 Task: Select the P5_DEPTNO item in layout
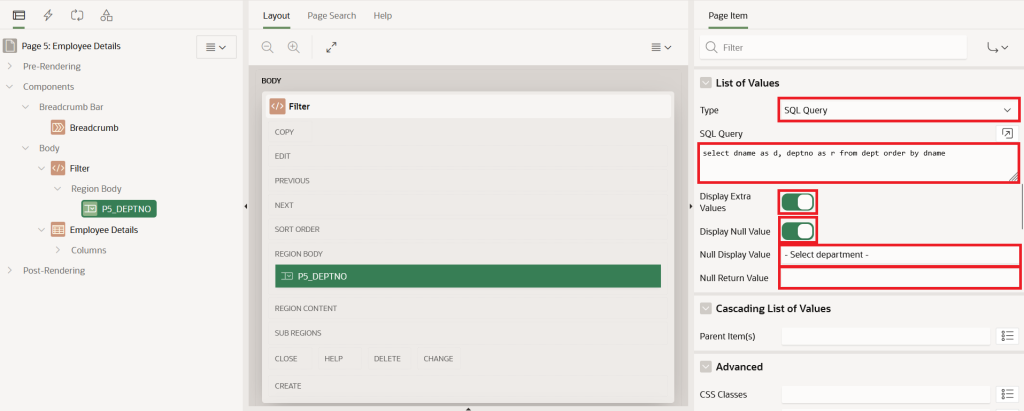(468, 276)
